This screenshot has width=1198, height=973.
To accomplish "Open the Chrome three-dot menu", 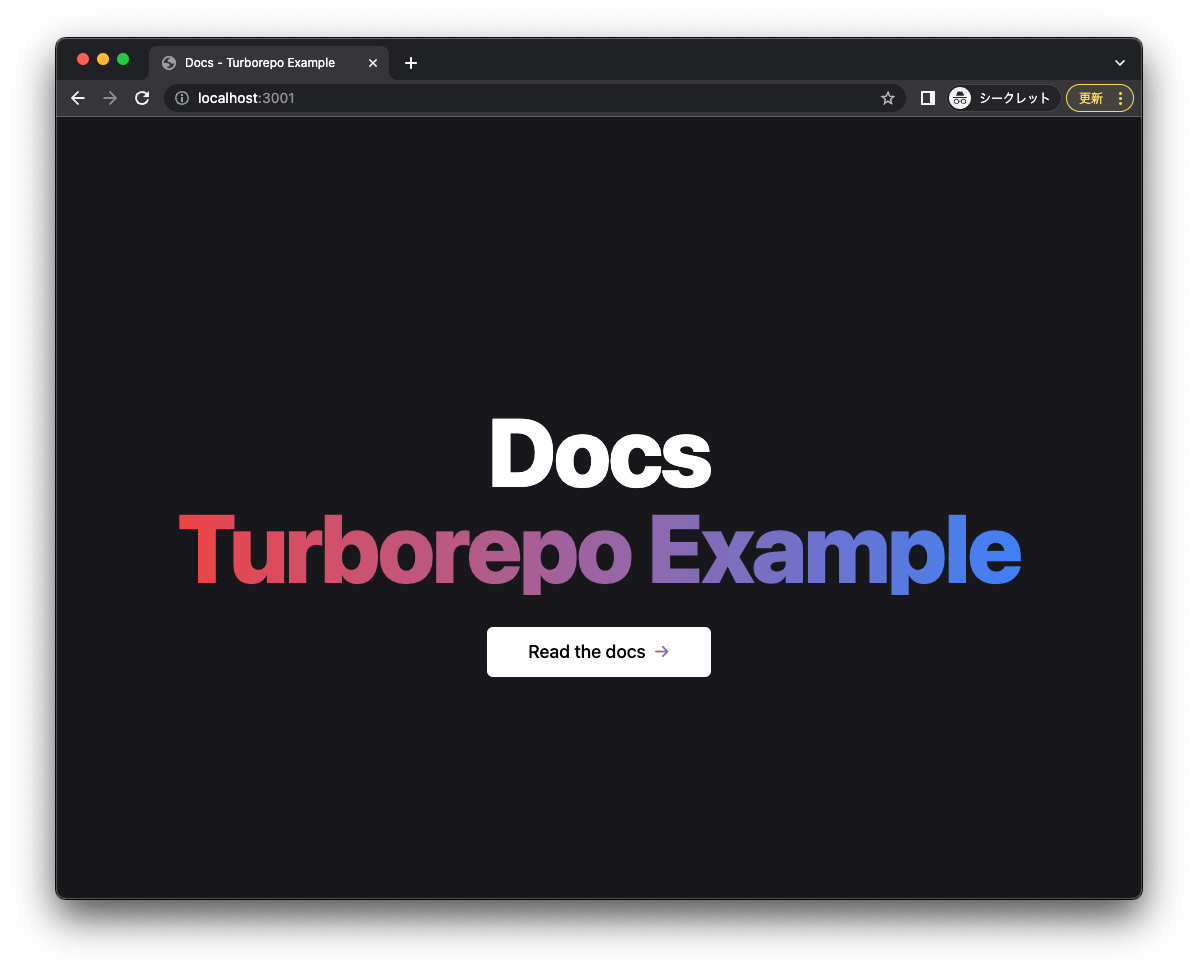I will [1120, 98].
